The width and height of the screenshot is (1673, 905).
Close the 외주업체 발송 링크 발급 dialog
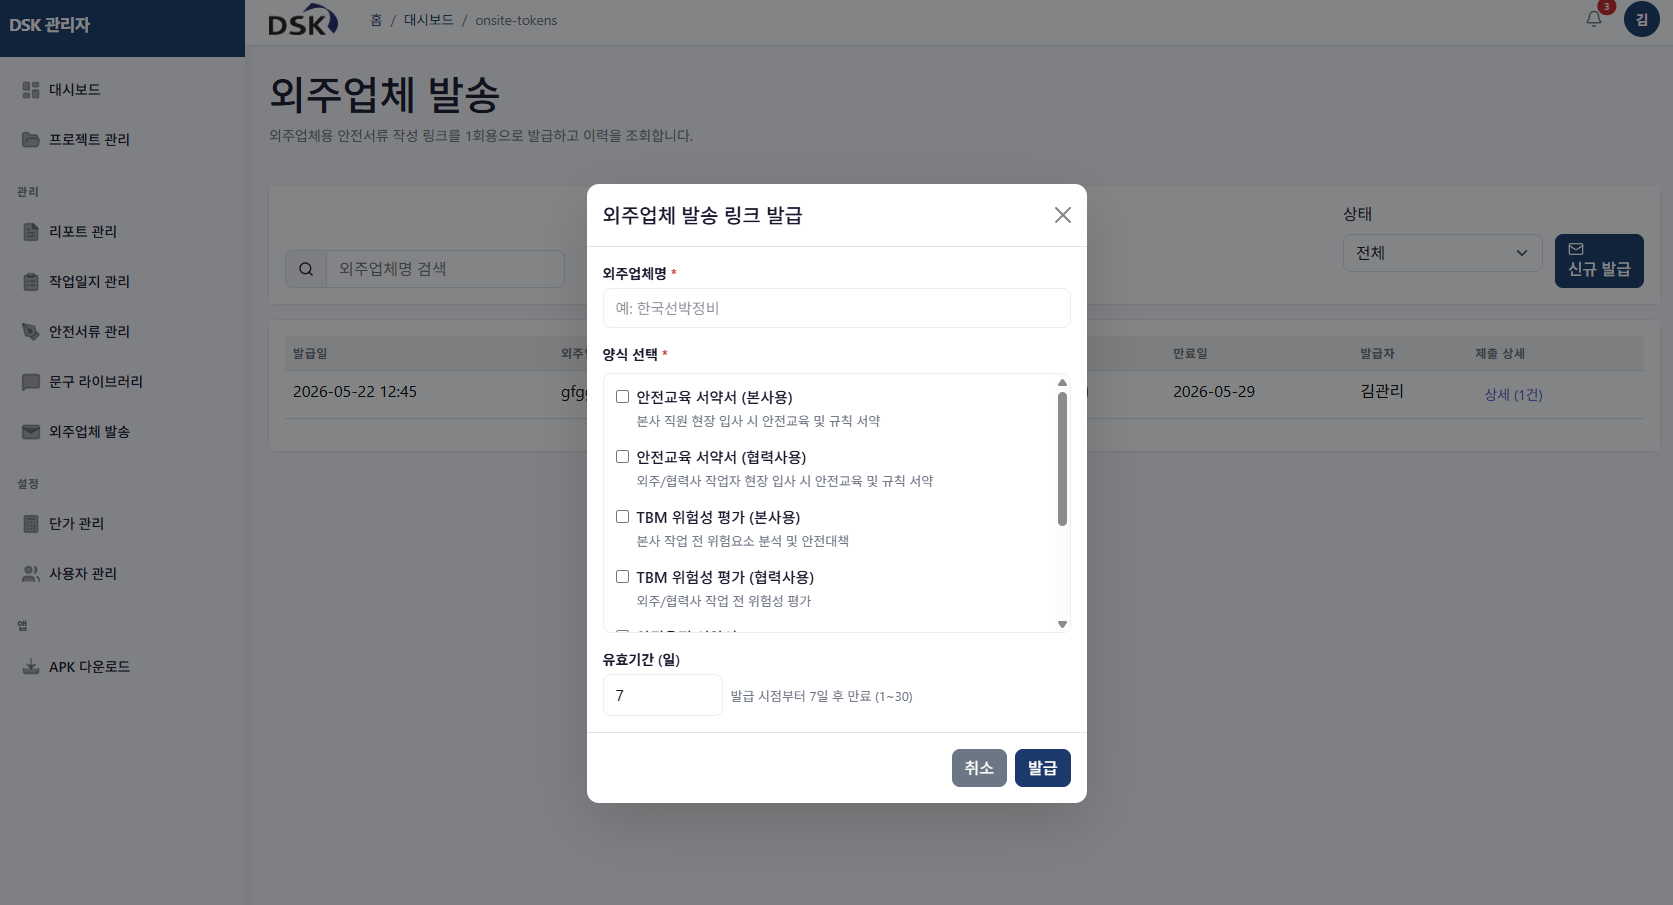coord(1063,215)
